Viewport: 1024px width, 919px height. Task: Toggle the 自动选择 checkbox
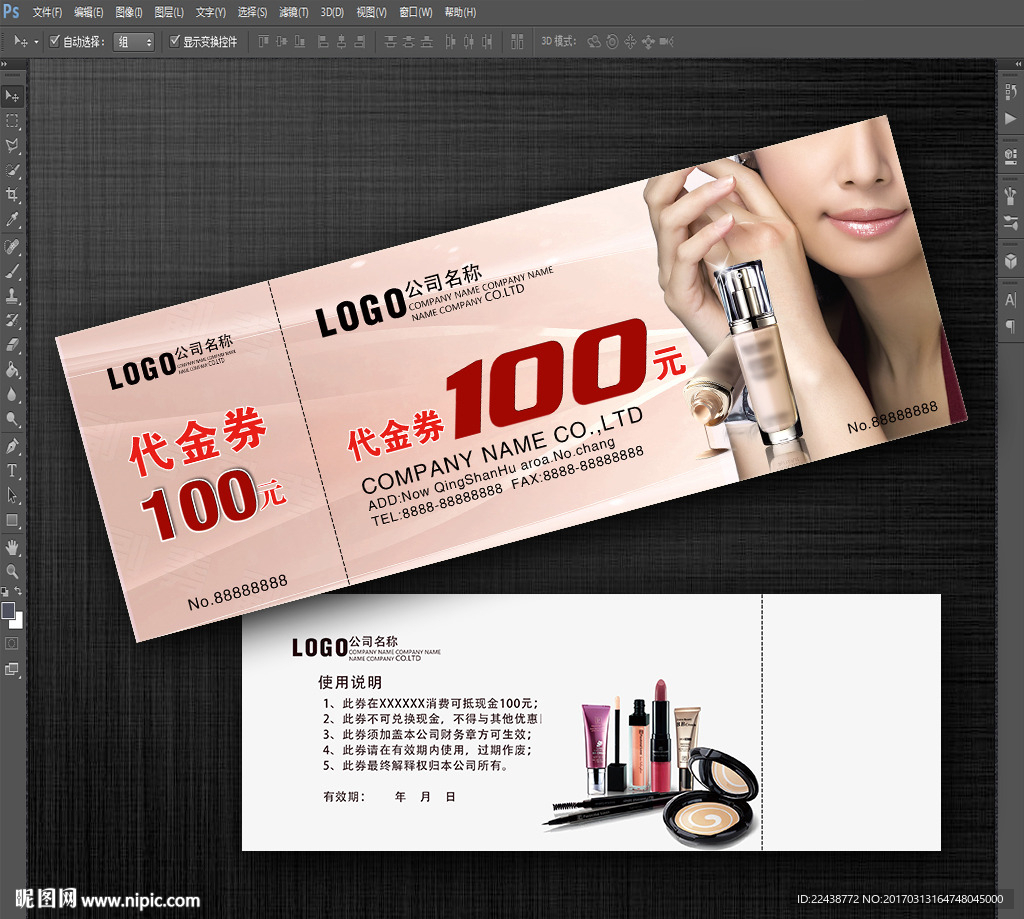click(55, 41)
